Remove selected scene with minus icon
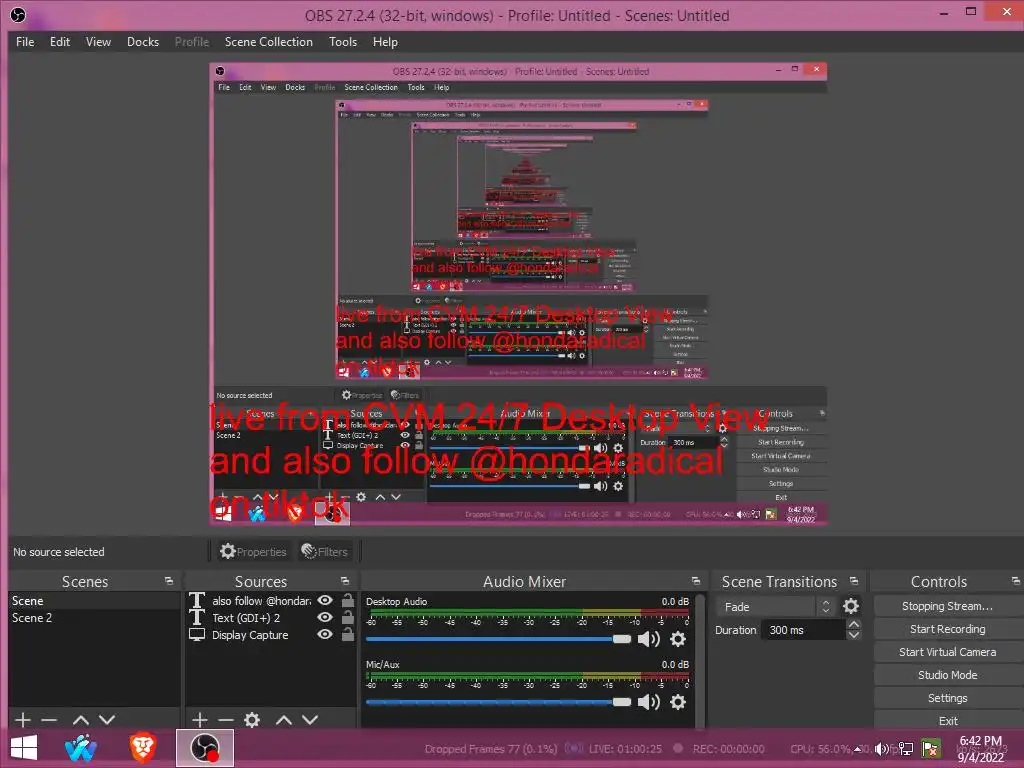This screenshot has width=1024, height=768. (x=49, y=720)
